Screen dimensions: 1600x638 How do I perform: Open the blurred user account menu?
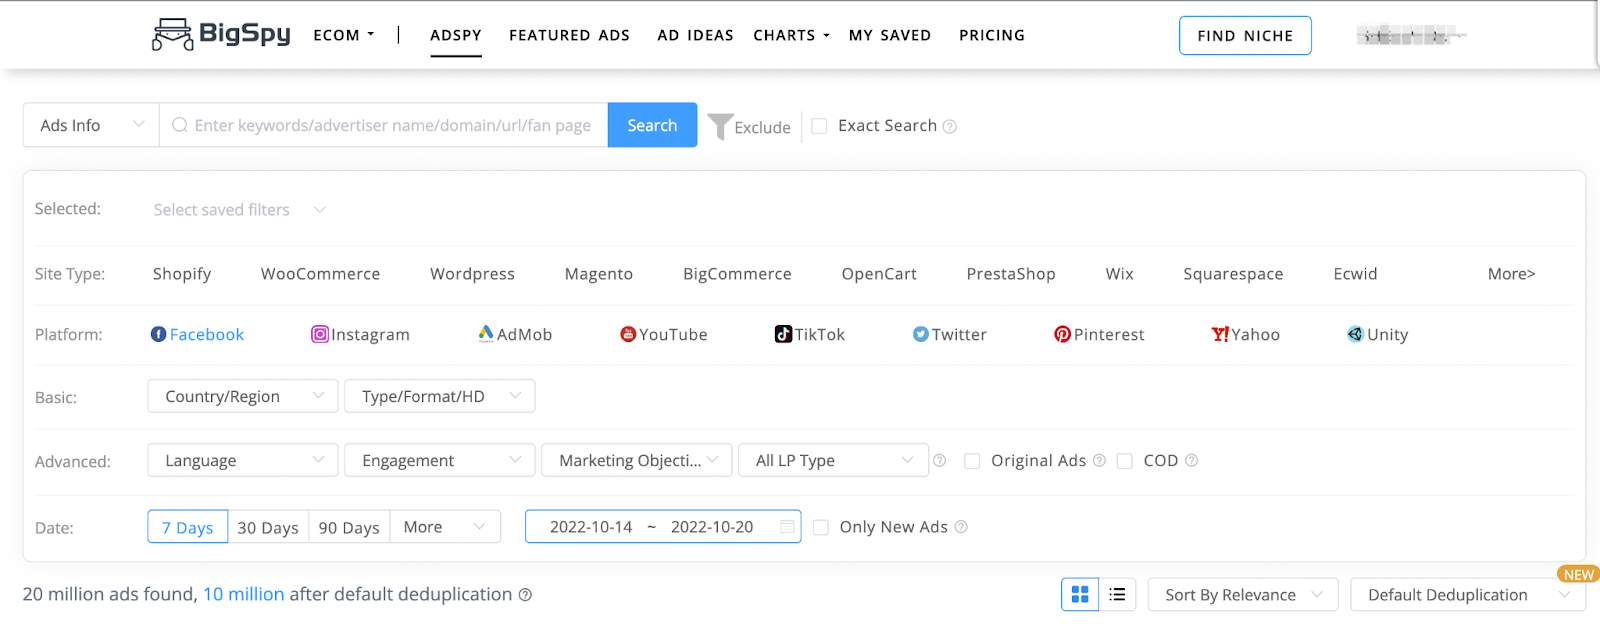click(x=1411, y=36)
